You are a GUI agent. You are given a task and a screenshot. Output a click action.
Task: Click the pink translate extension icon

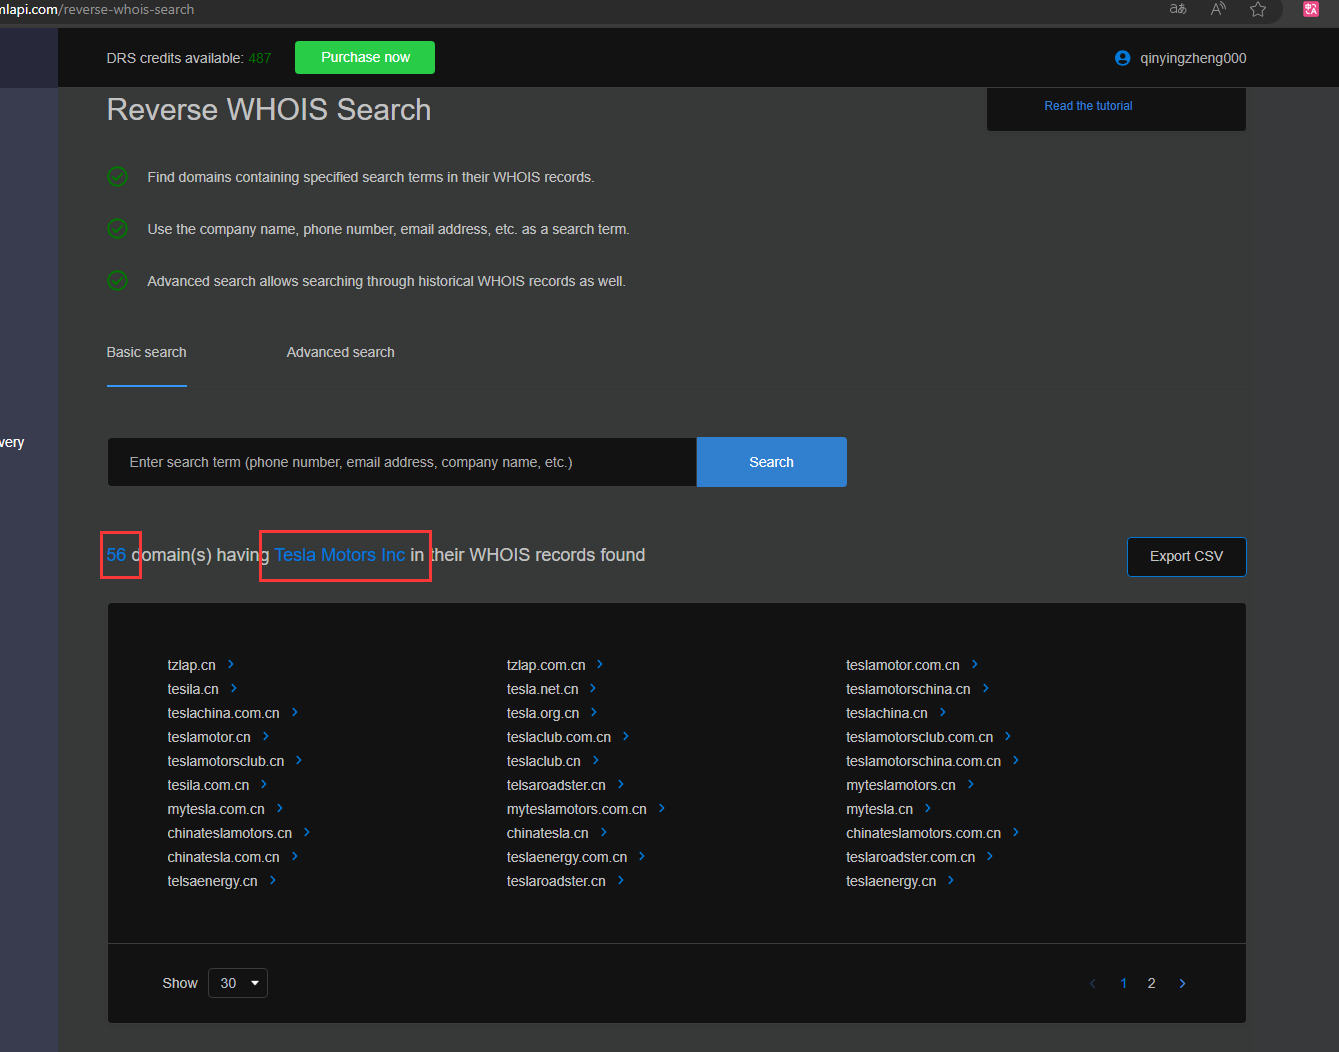pos(1311,9)
